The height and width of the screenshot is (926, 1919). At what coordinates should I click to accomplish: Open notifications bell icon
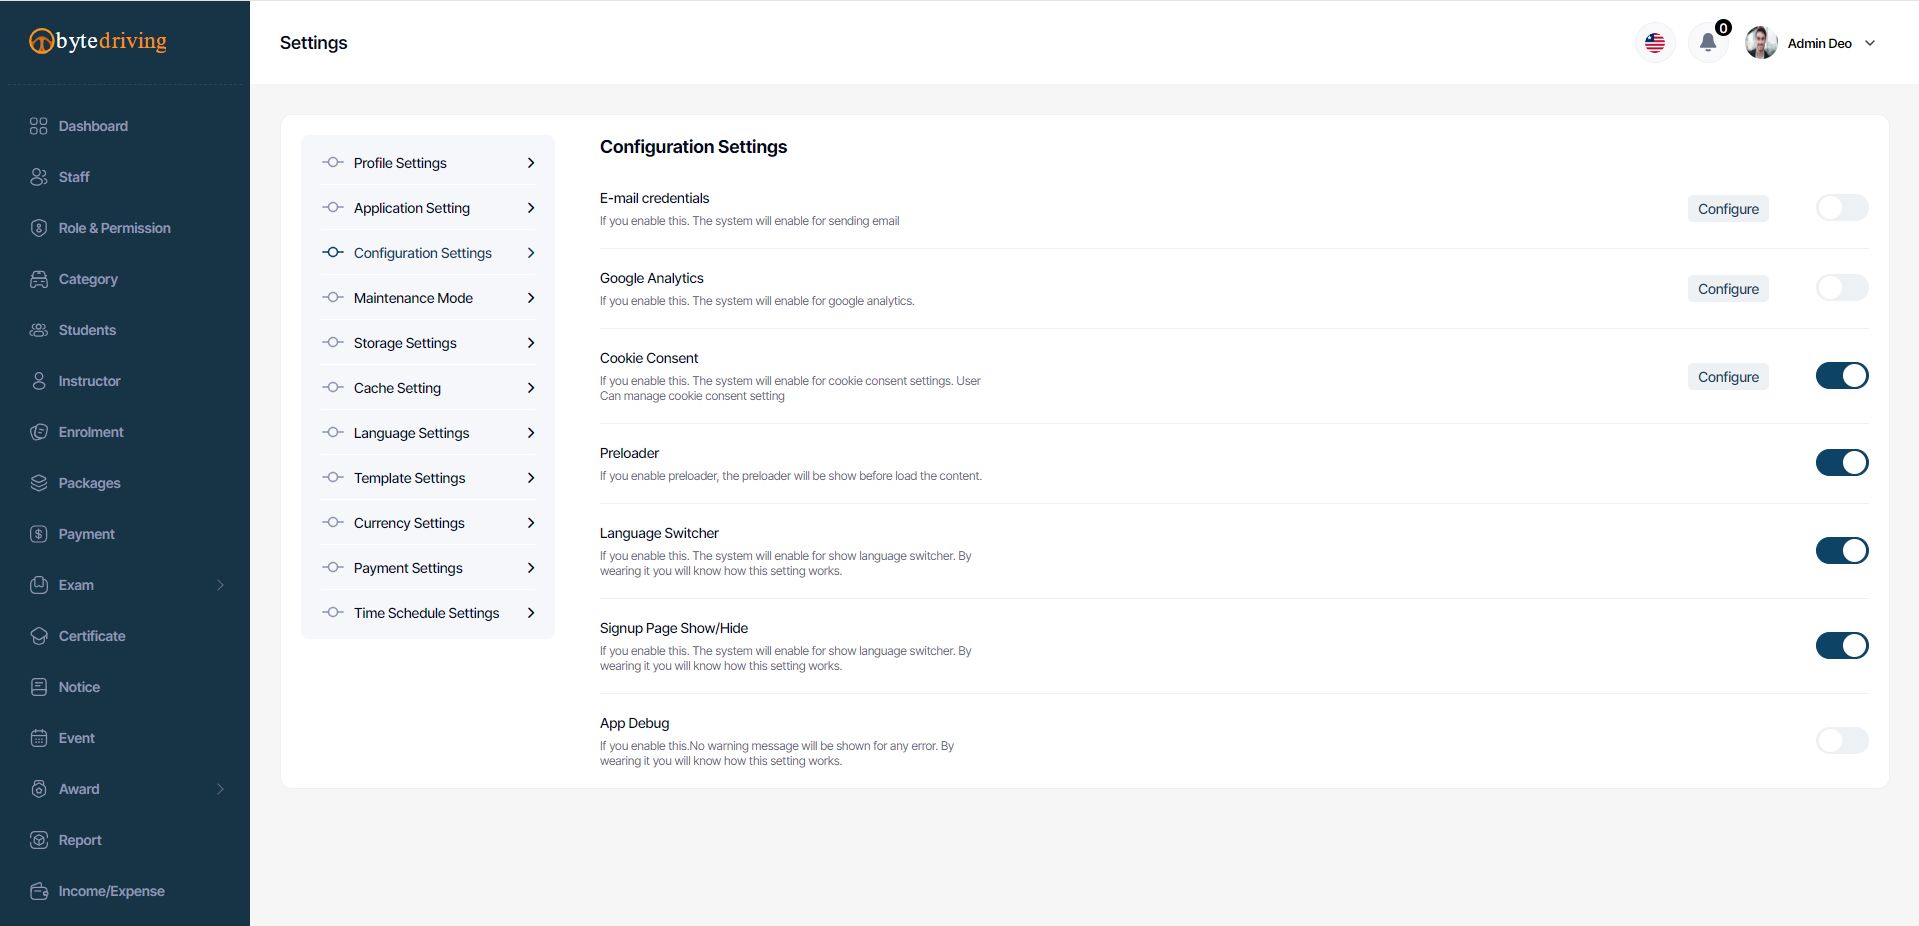(x=1708, y=43)
